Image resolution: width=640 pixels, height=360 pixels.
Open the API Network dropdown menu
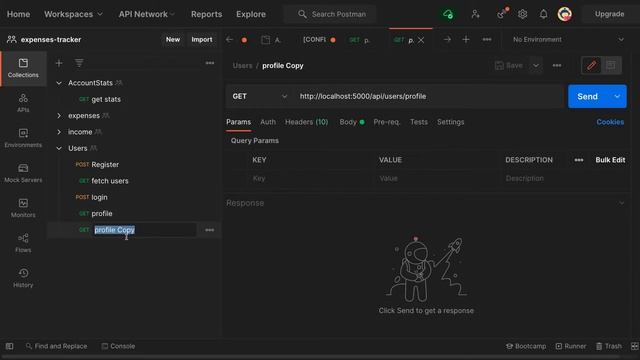pyautogui.click(x=147, y=14)
